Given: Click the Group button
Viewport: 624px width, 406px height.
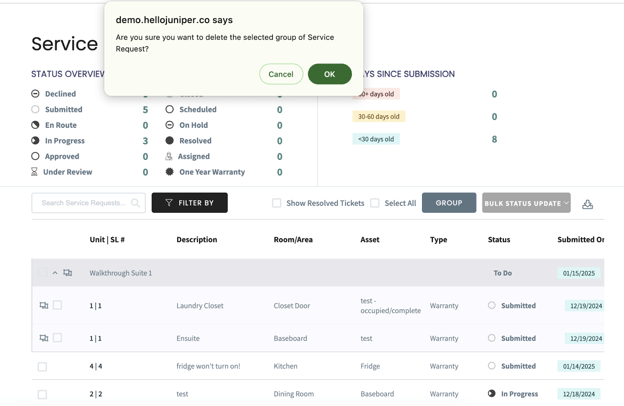Looking at the screenshot, I should 449,203.
